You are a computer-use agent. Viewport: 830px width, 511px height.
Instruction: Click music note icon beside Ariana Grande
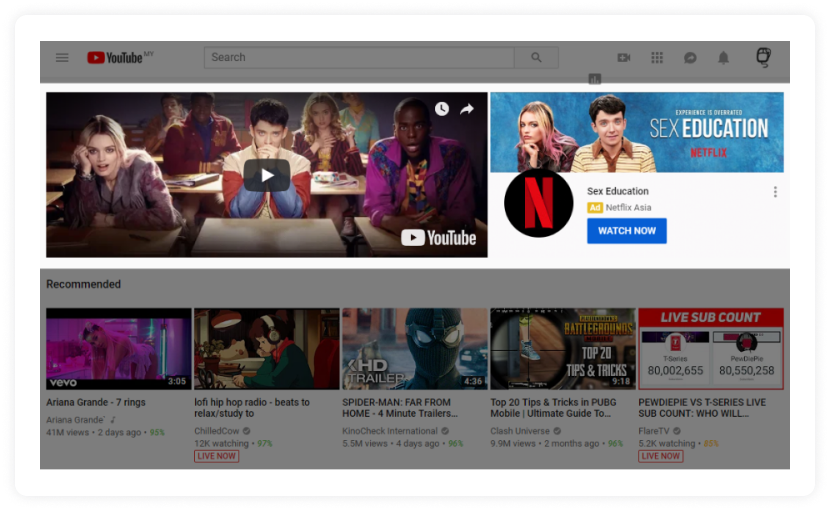[113, 420]
